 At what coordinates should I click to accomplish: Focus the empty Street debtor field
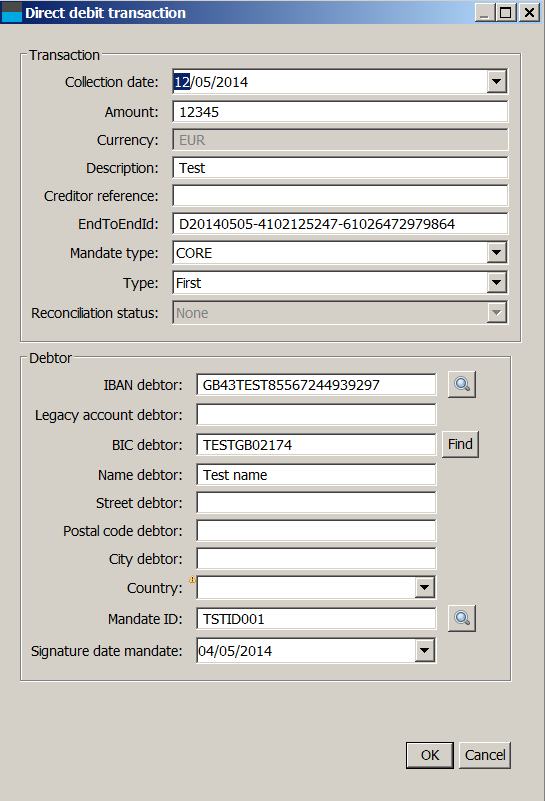(x=316, y=503)
